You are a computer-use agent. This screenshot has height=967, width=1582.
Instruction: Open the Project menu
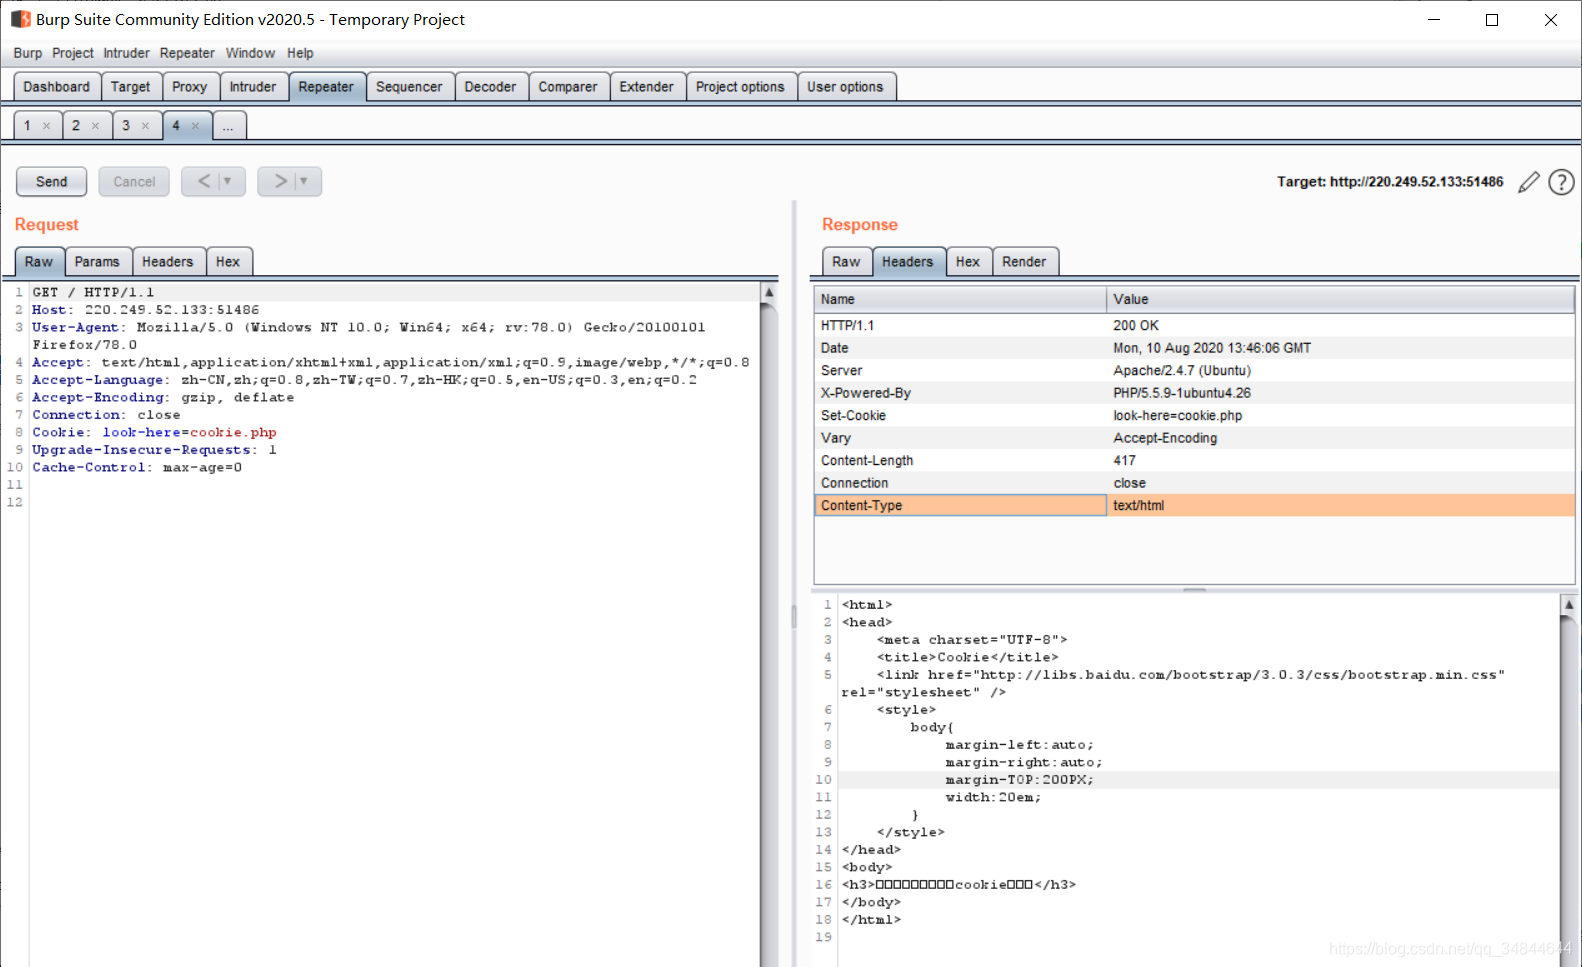click(72, 53)
